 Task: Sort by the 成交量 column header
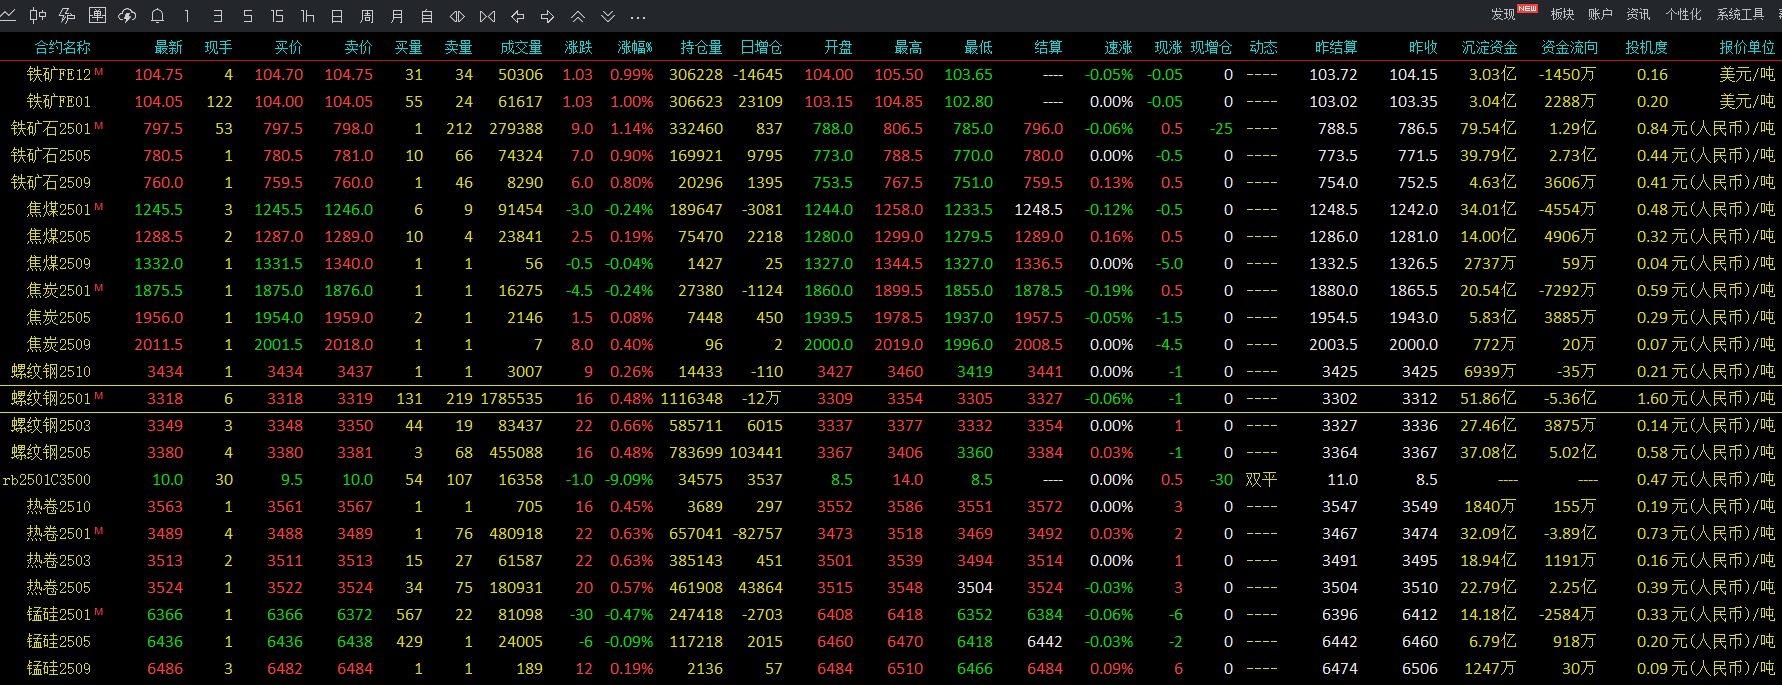[521, 47]
